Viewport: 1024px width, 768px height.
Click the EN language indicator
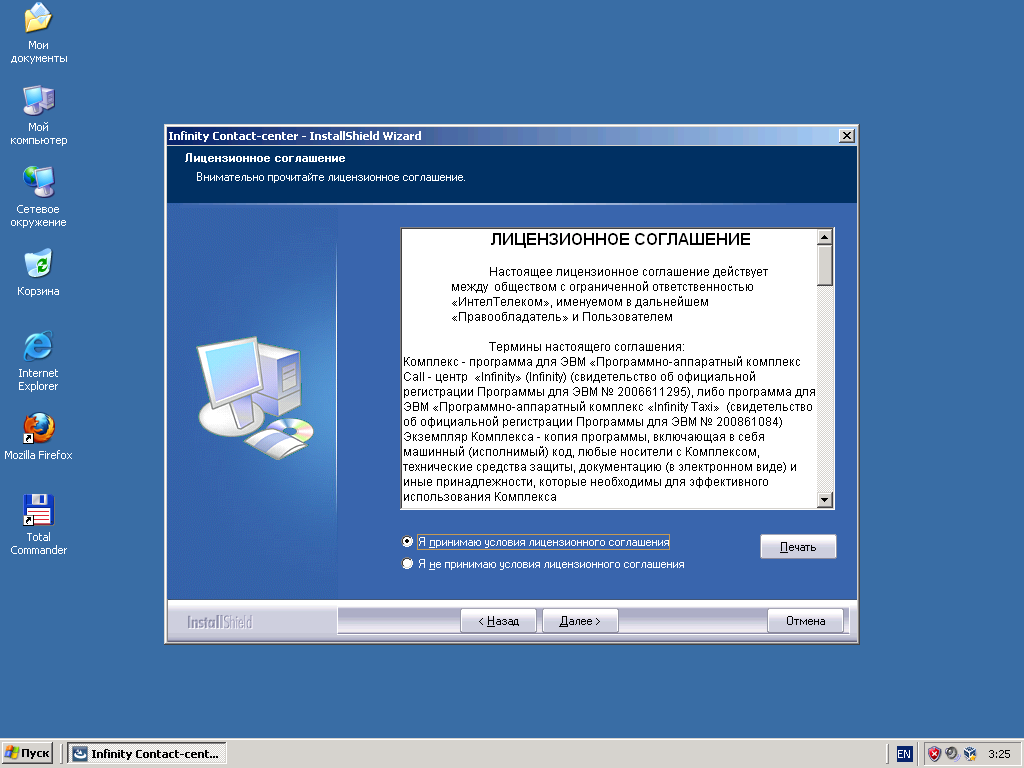pos(904,754)
